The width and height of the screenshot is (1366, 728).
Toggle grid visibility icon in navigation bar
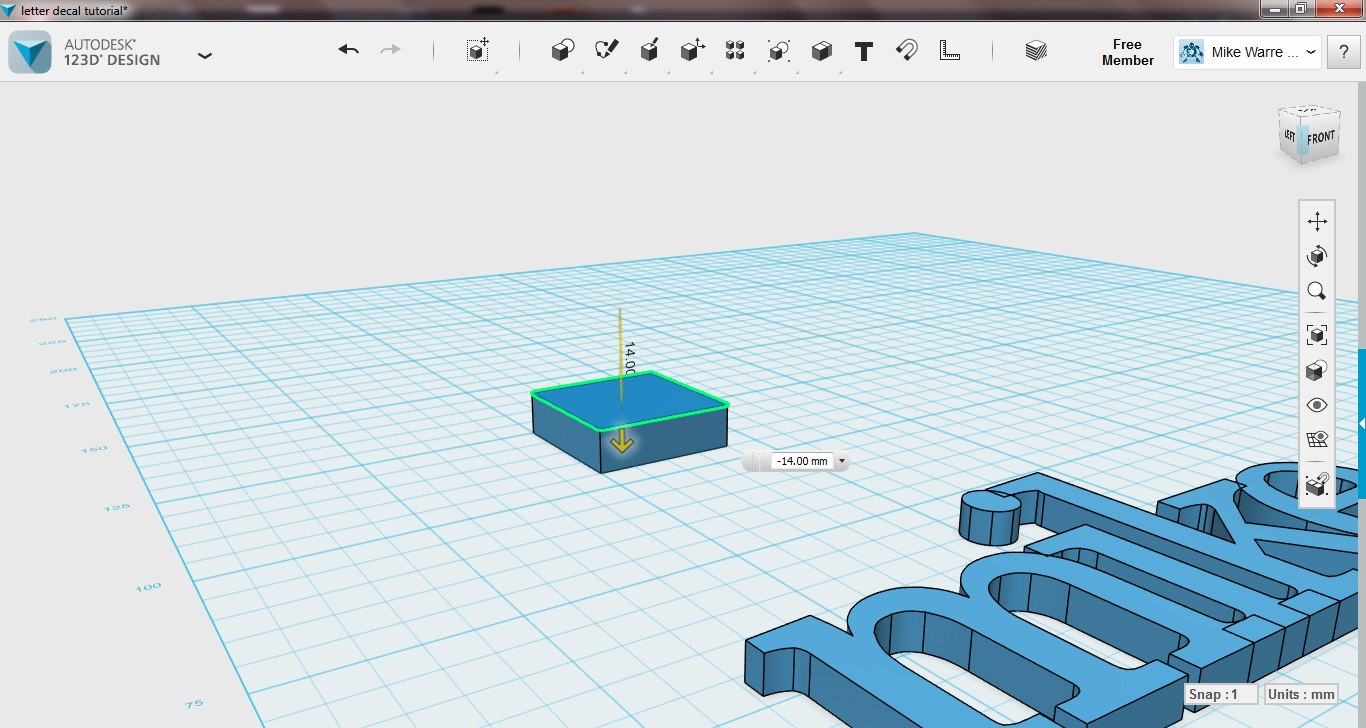(1317, 440)
